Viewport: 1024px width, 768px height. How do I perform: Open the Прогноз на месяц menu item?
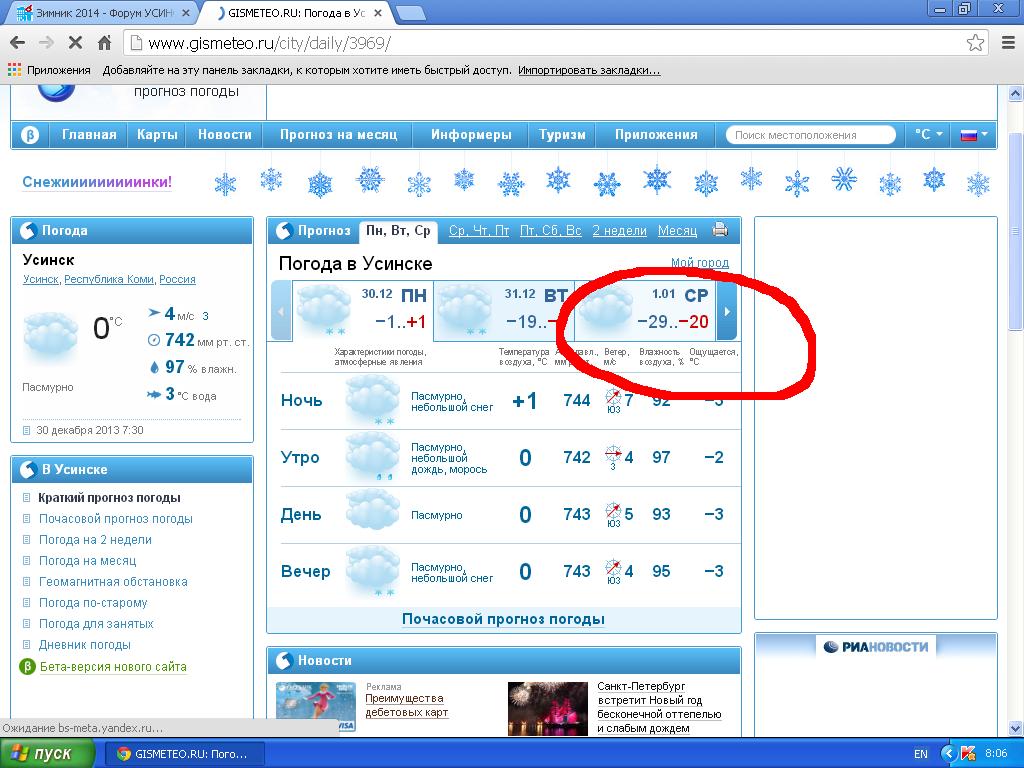(x=338, y=135)
